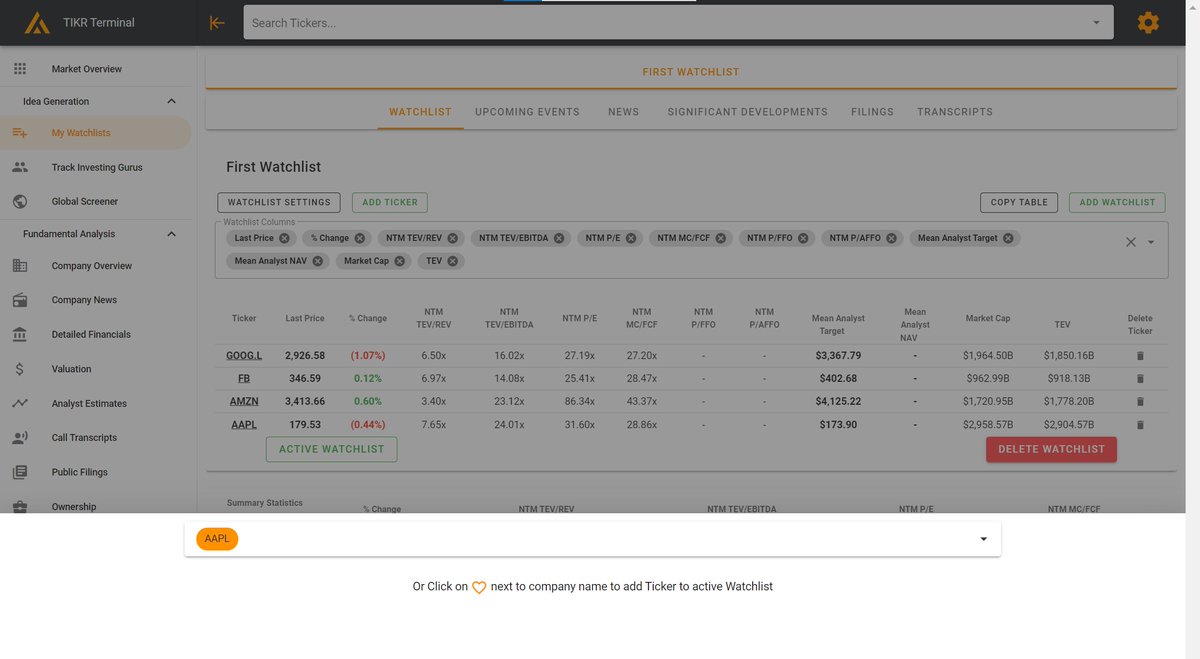This screenshot has width=1200, height=659.
Task: Open the GOOG.L ticker link
Action: point(244,355)
